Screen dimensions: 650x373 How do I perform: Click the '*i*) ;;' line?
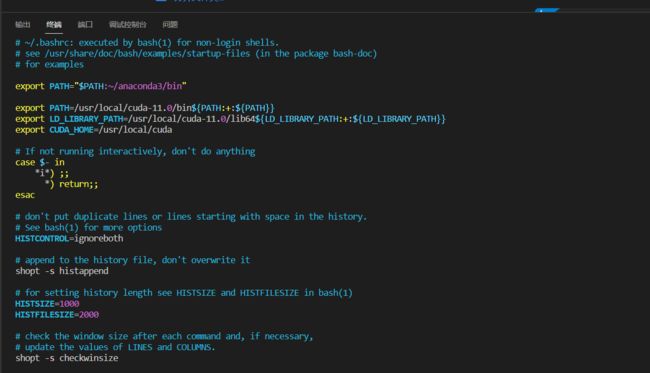(x=52, y=173)
